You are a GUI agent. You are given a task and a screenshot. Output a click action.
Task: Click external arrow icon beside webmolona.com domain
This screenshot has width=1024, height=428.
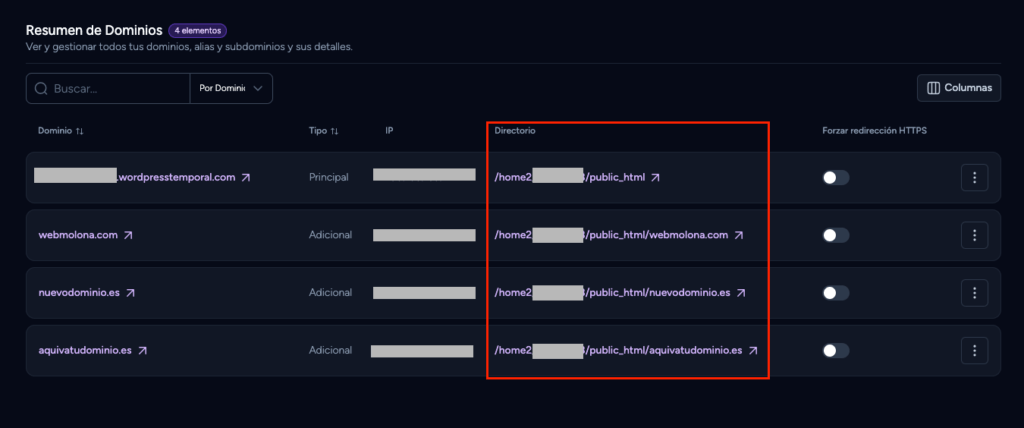point(128,235)
